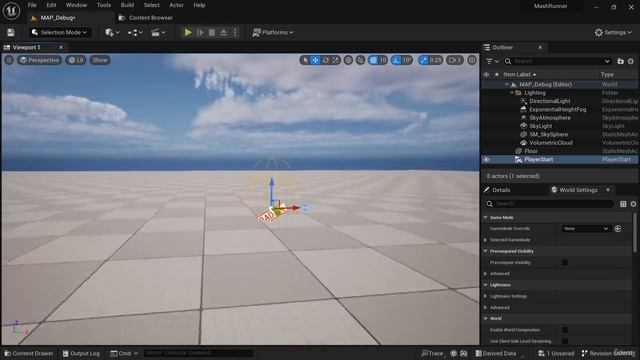Image resolution: width=640 pixels, height=360 pixels.
Task: Enable Precompute Visibility checkbox
Action: pyautogui.click(x=564, y=262)
